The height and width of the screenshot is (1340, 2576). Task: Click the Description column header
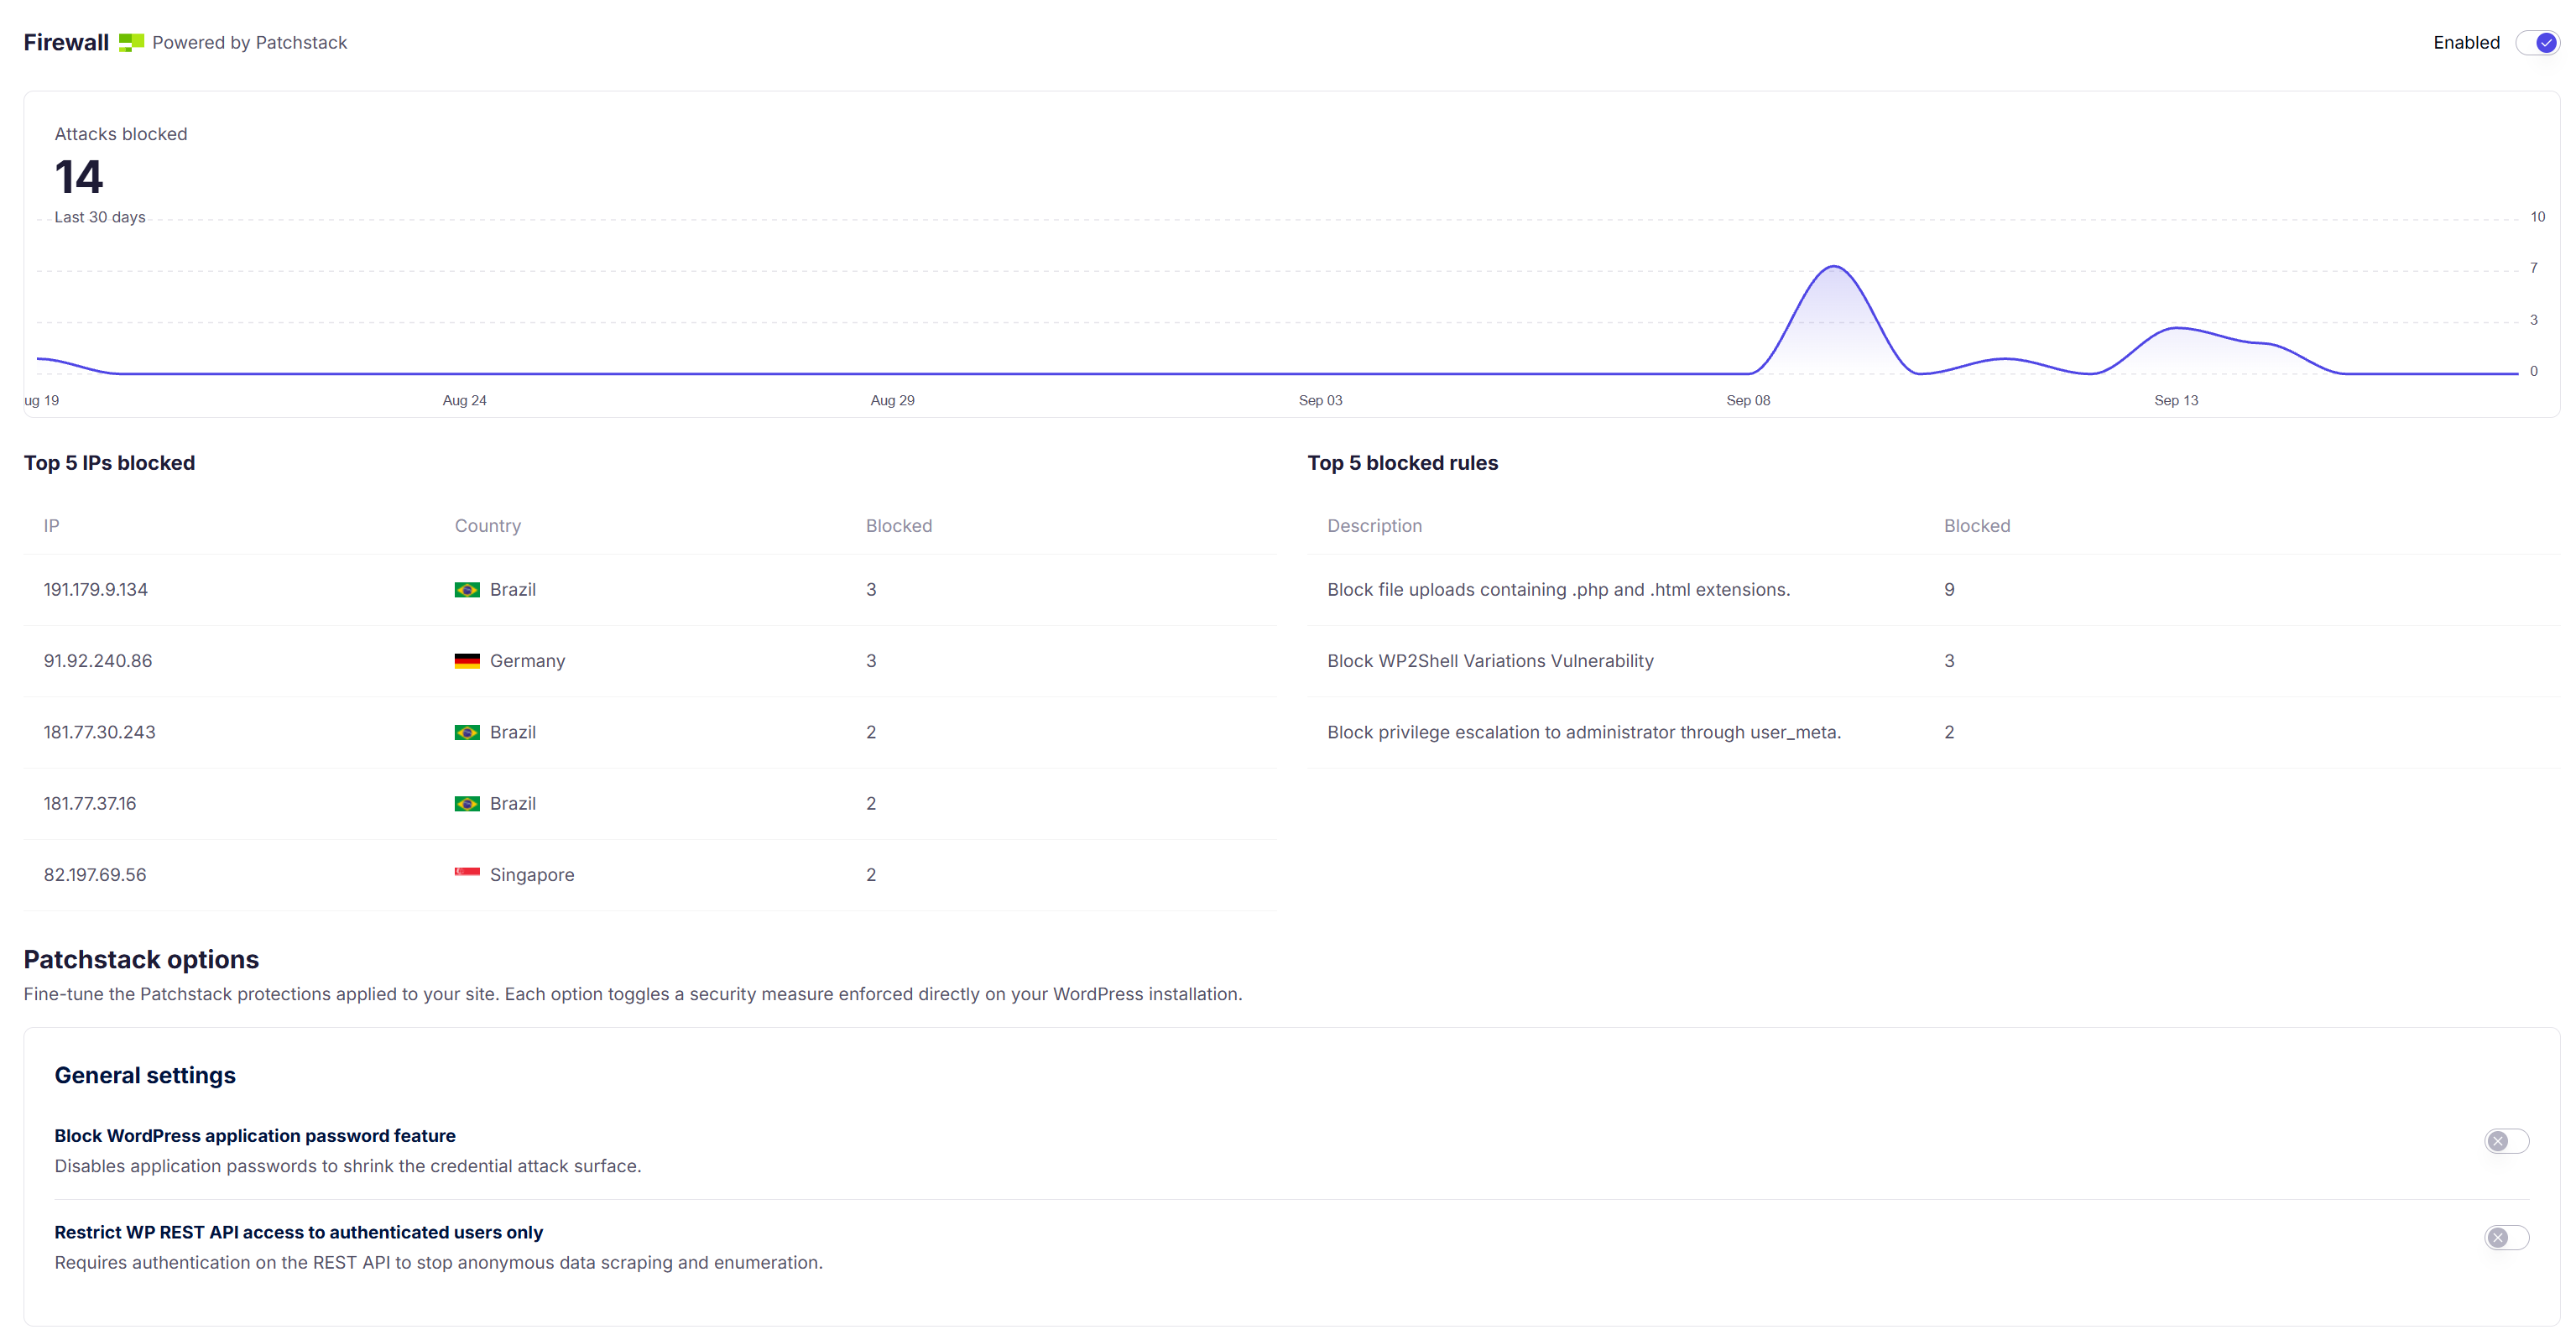point(1375,526)
